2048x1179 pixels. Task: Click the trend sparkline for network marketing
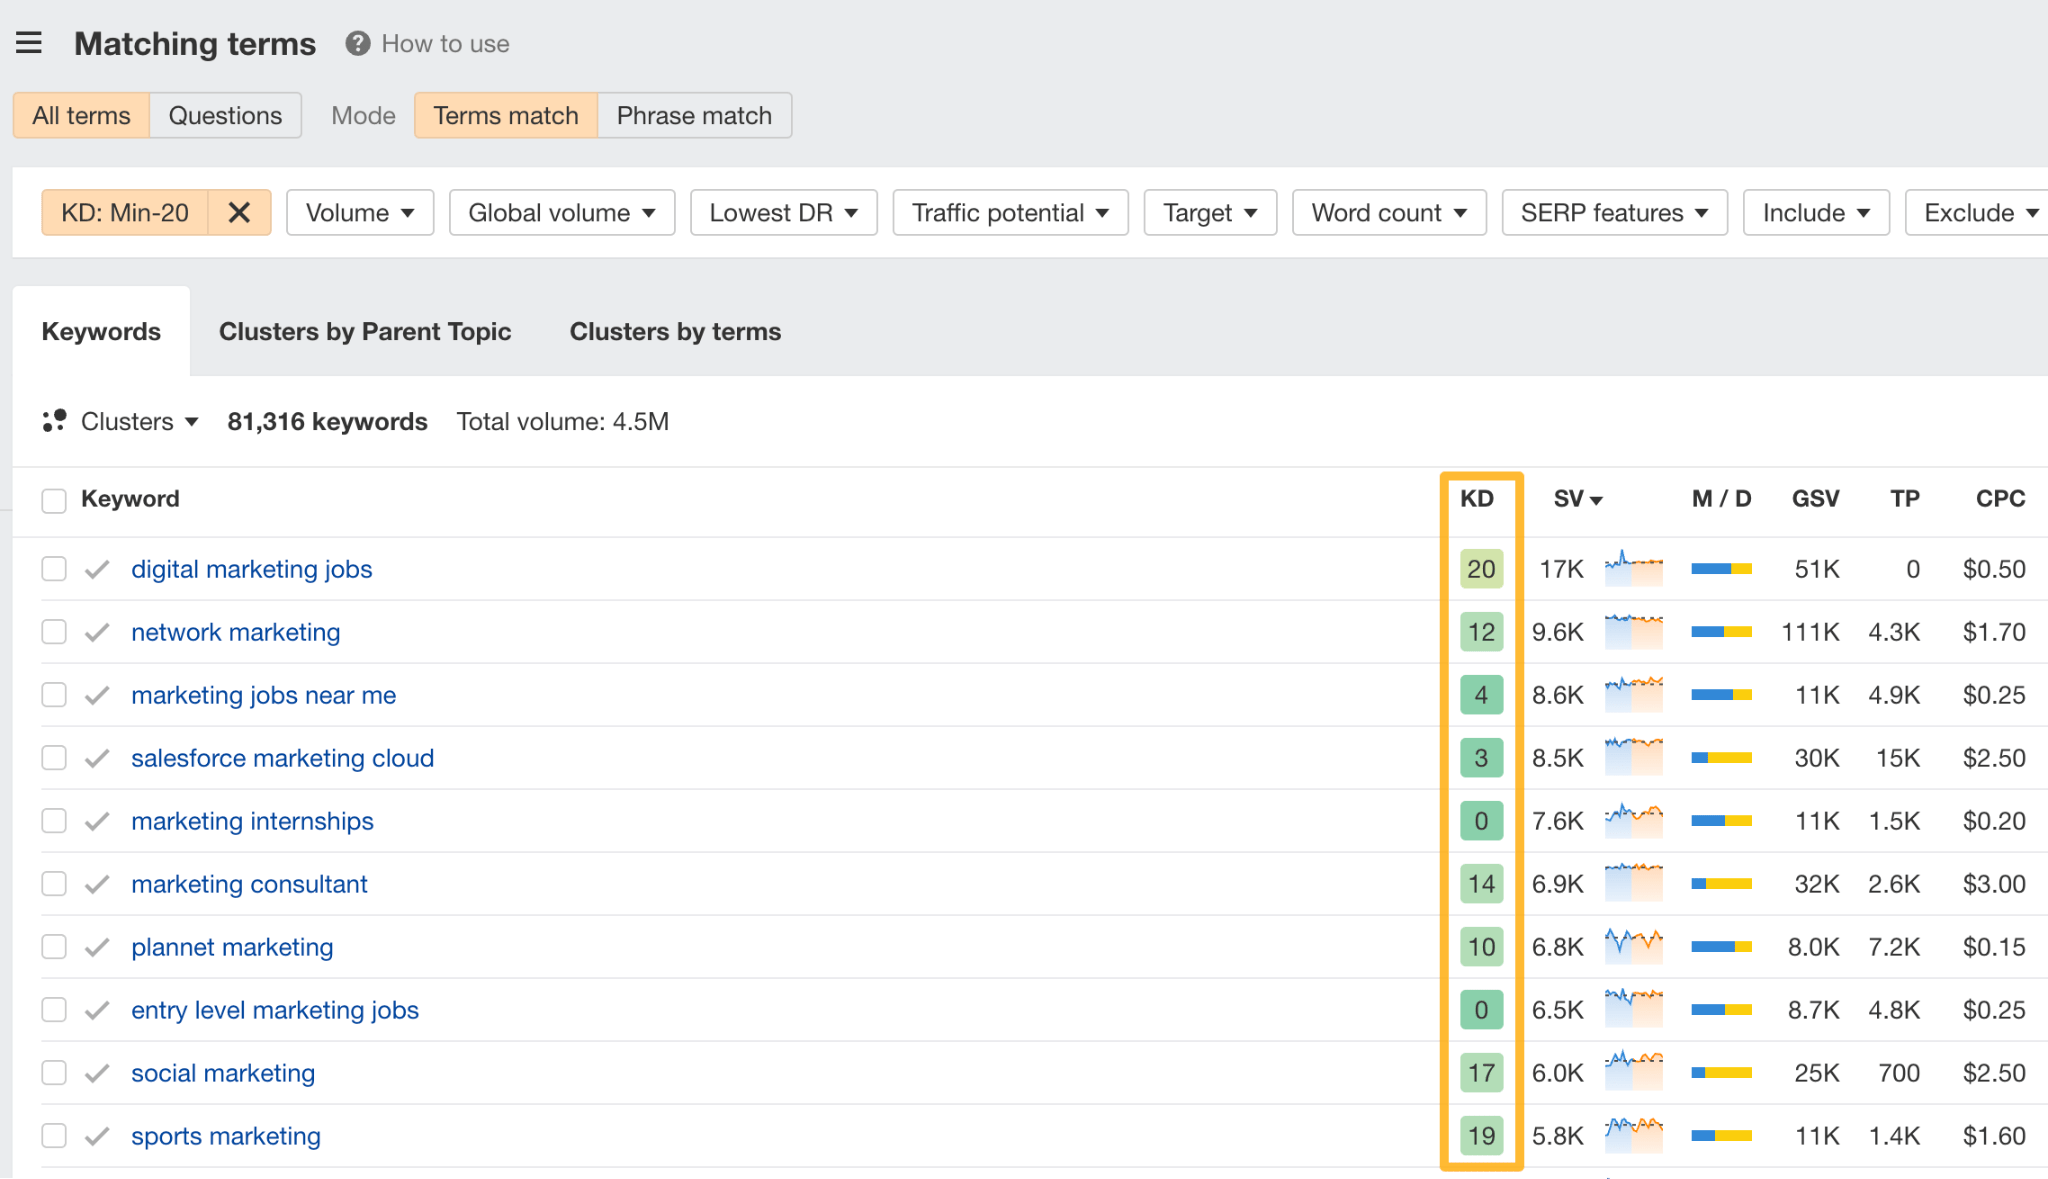point(1634,631)
